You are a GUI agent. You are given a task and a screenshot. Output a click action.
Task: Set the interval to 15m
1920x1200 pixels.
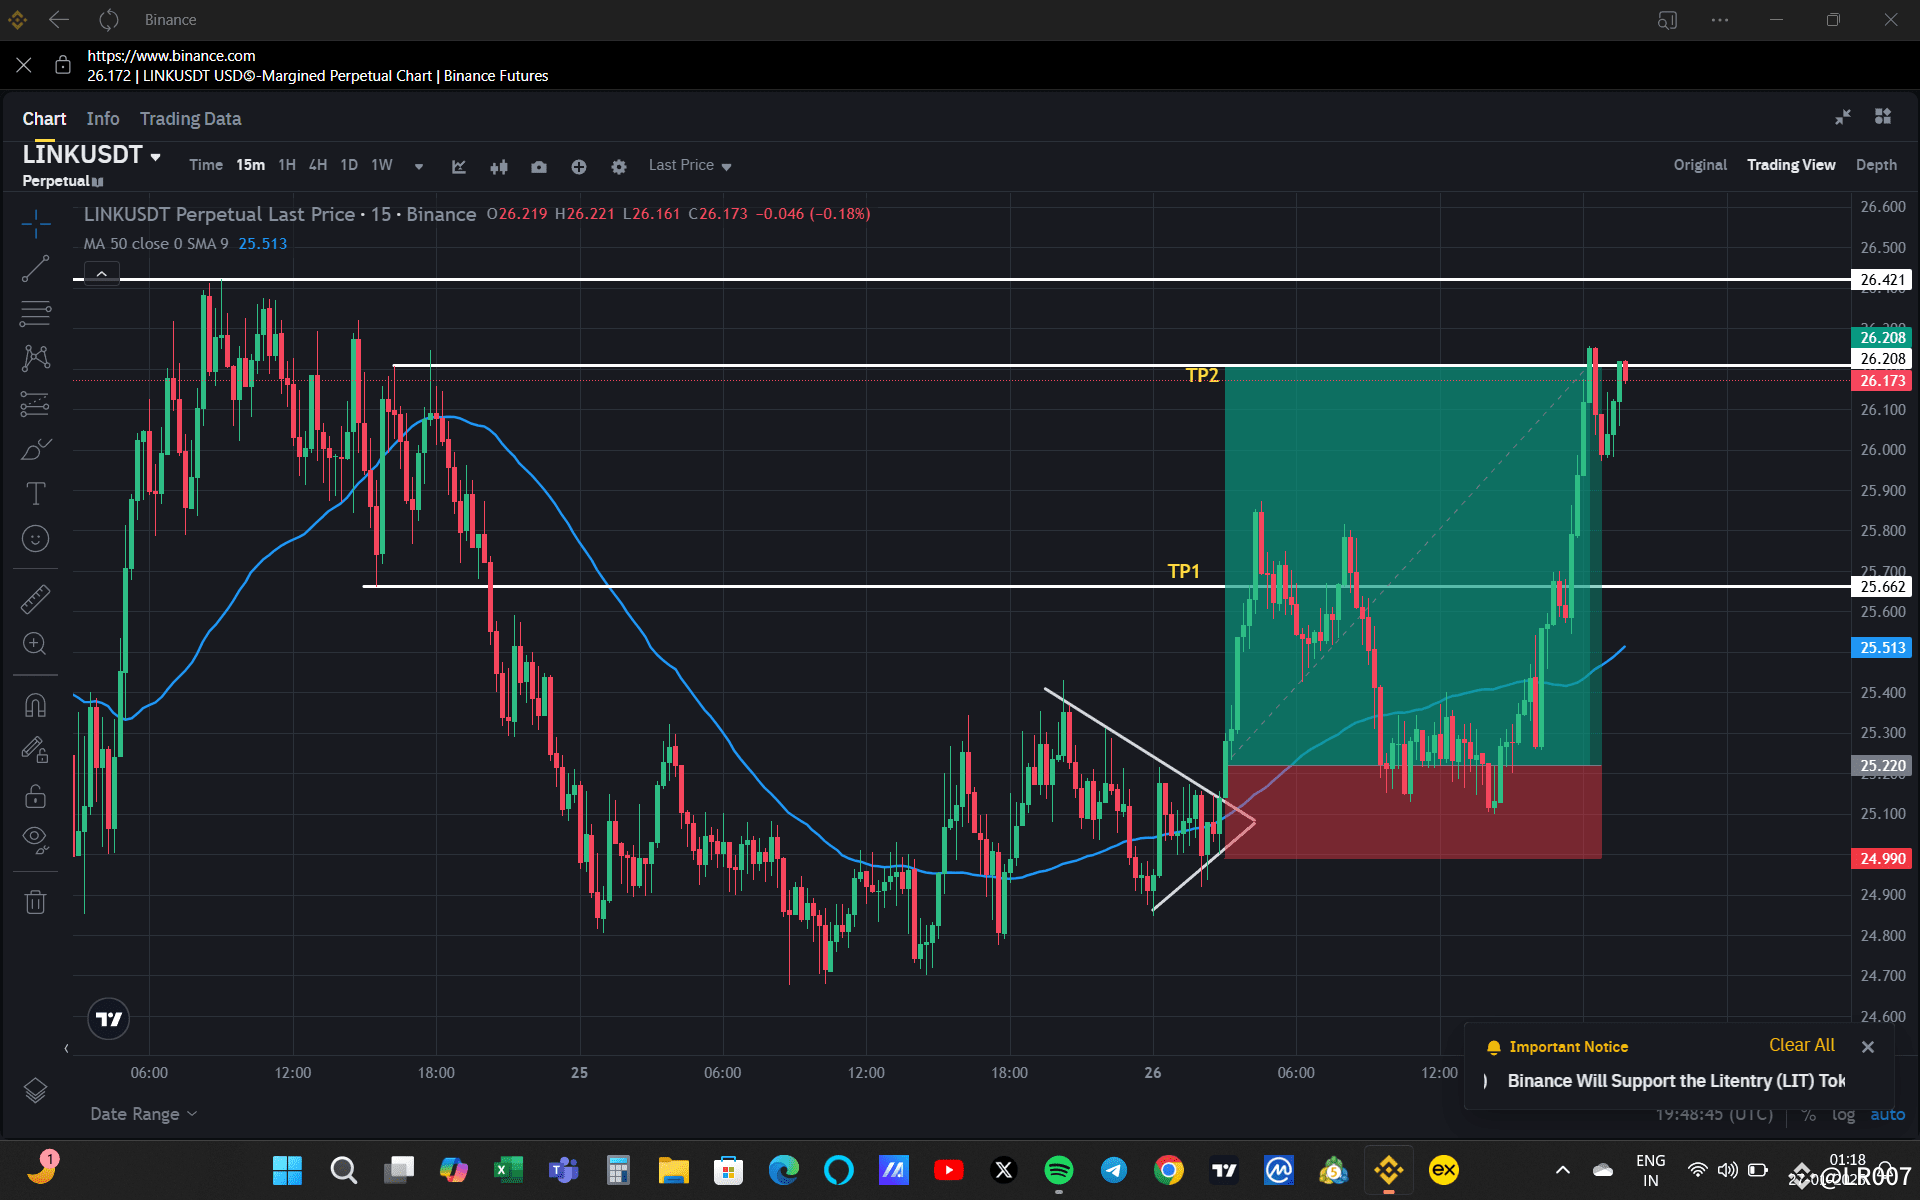coord(250,165)
